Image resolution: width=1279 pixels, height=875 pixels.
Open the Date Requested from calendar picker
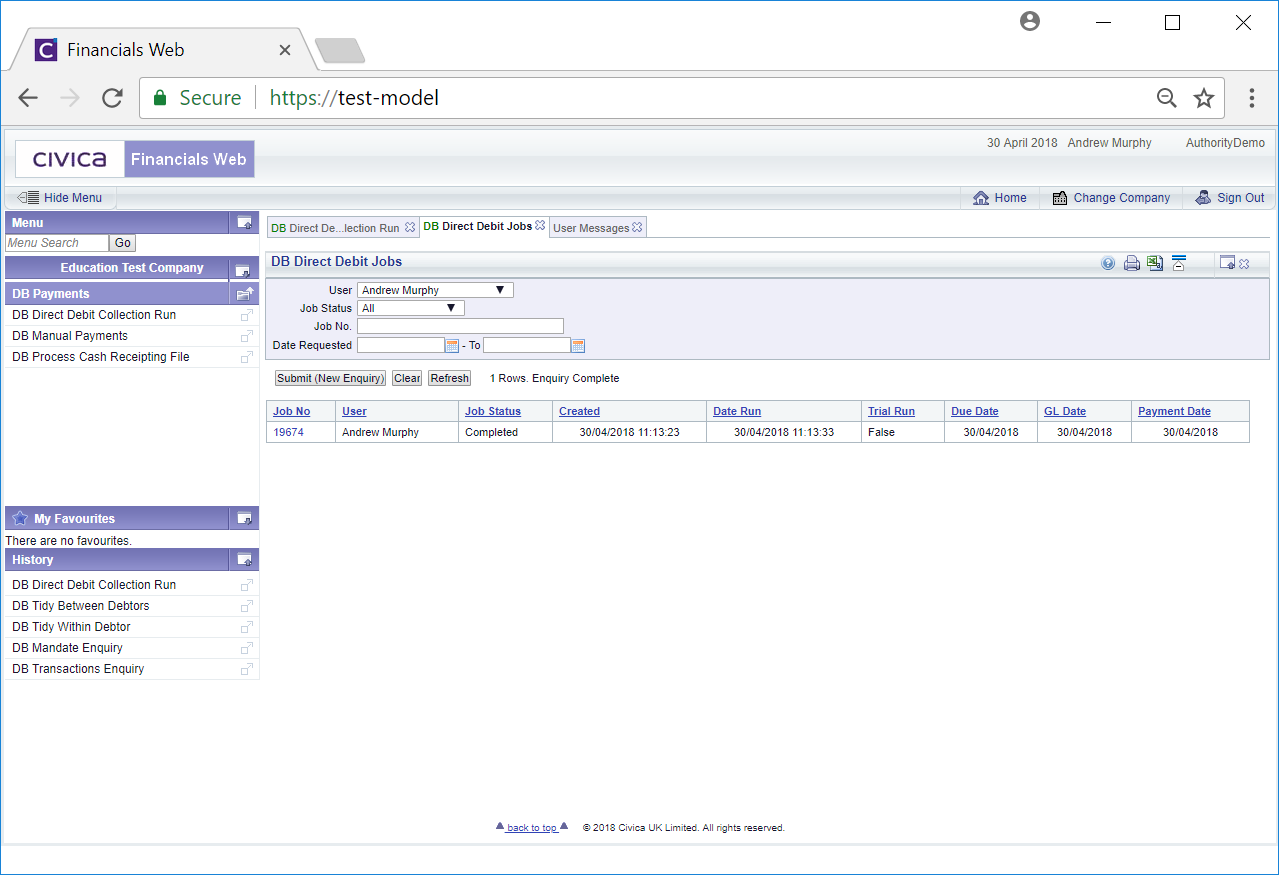click(x=452, y=345)
